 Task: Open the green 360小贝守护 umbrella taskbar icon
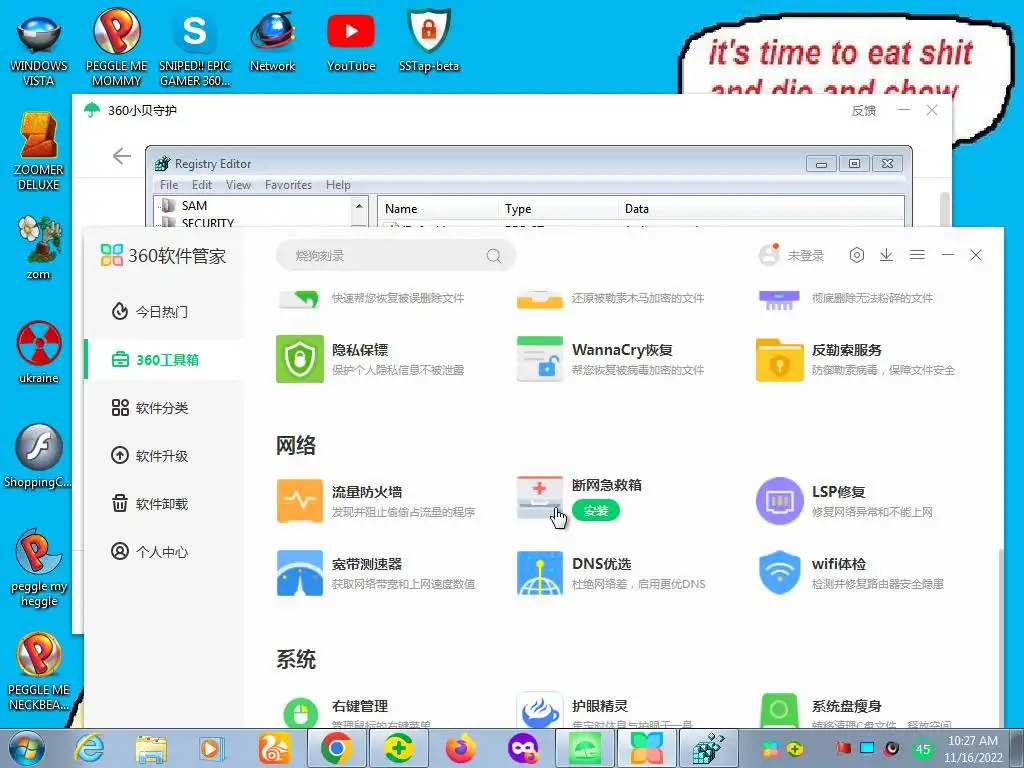(x=584, y=748)
